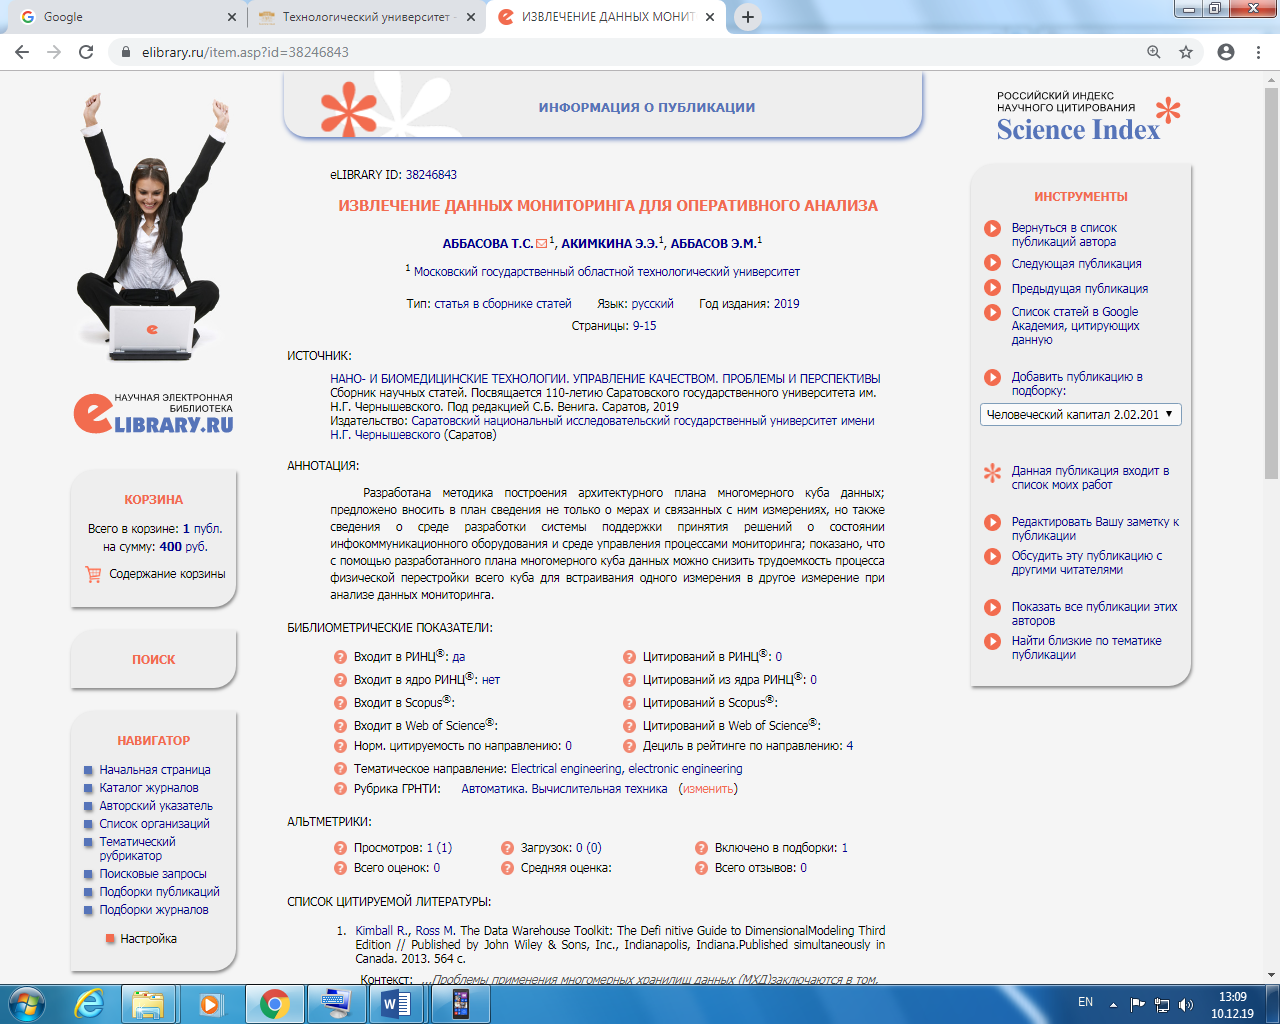Viewport: 1280px width, 1024px height.
Task: Click help icon beside Загрузок
Action: (x=507, y=848)
